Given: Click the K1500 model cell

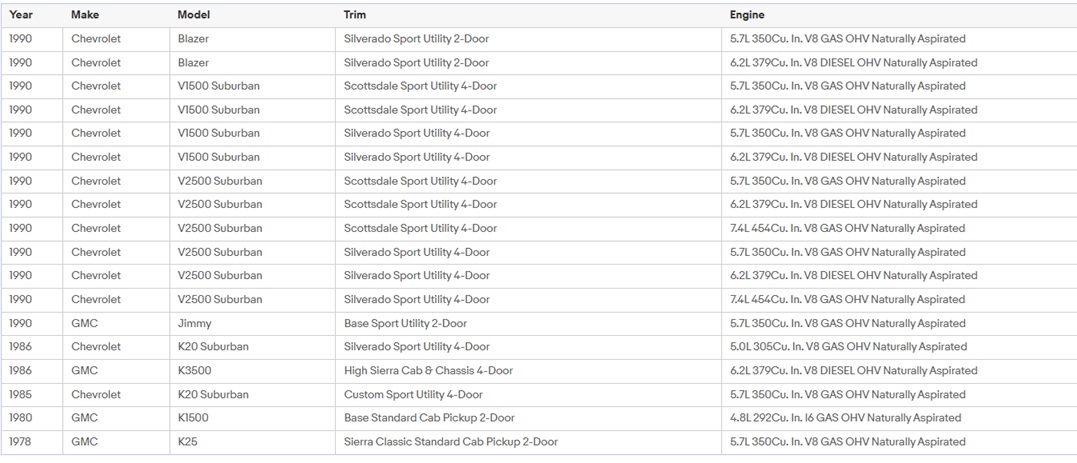Looking at the screenshot, I should click(194, 418).
